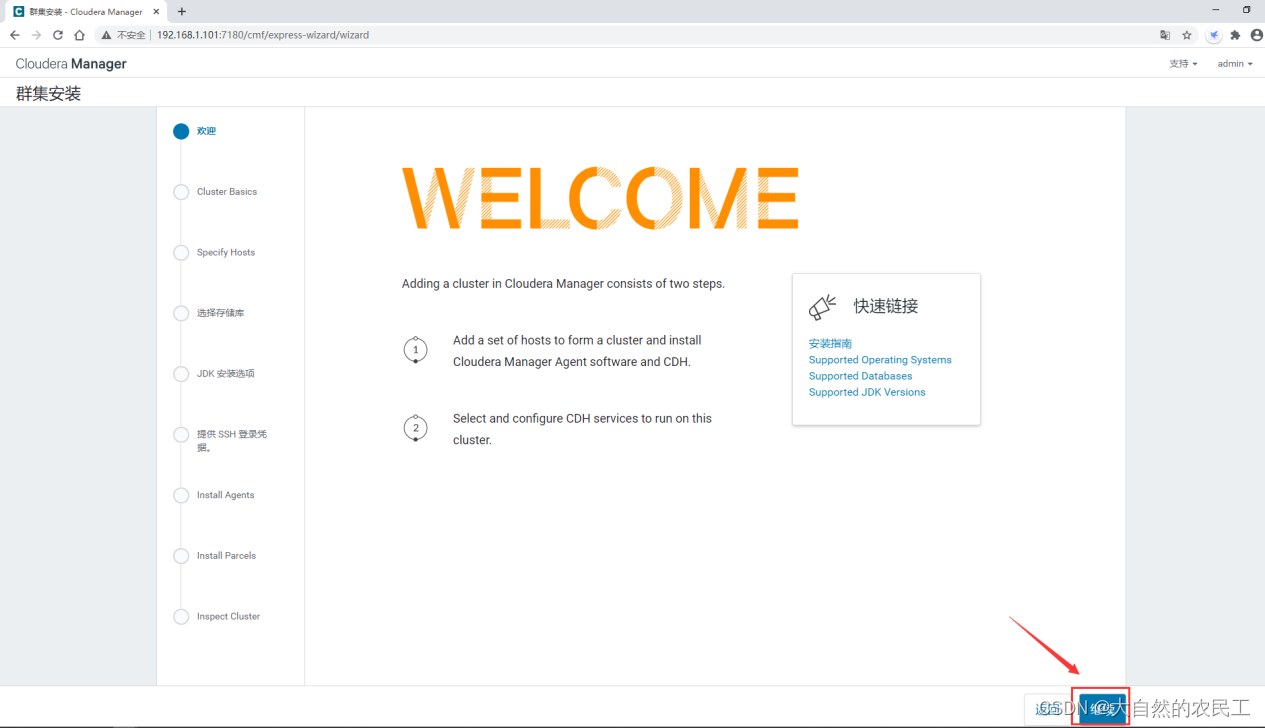This screenshot has width=1265, height=728.
Task: Select the JDK 安装选项 wizard step
Action: click(x=226, y=374)
